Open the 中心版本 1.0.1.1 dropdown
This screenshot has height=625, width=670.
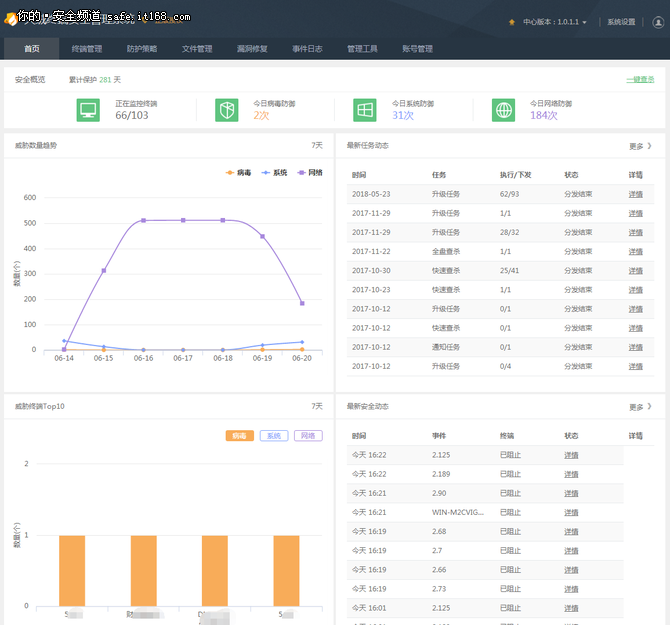(555, 22)
